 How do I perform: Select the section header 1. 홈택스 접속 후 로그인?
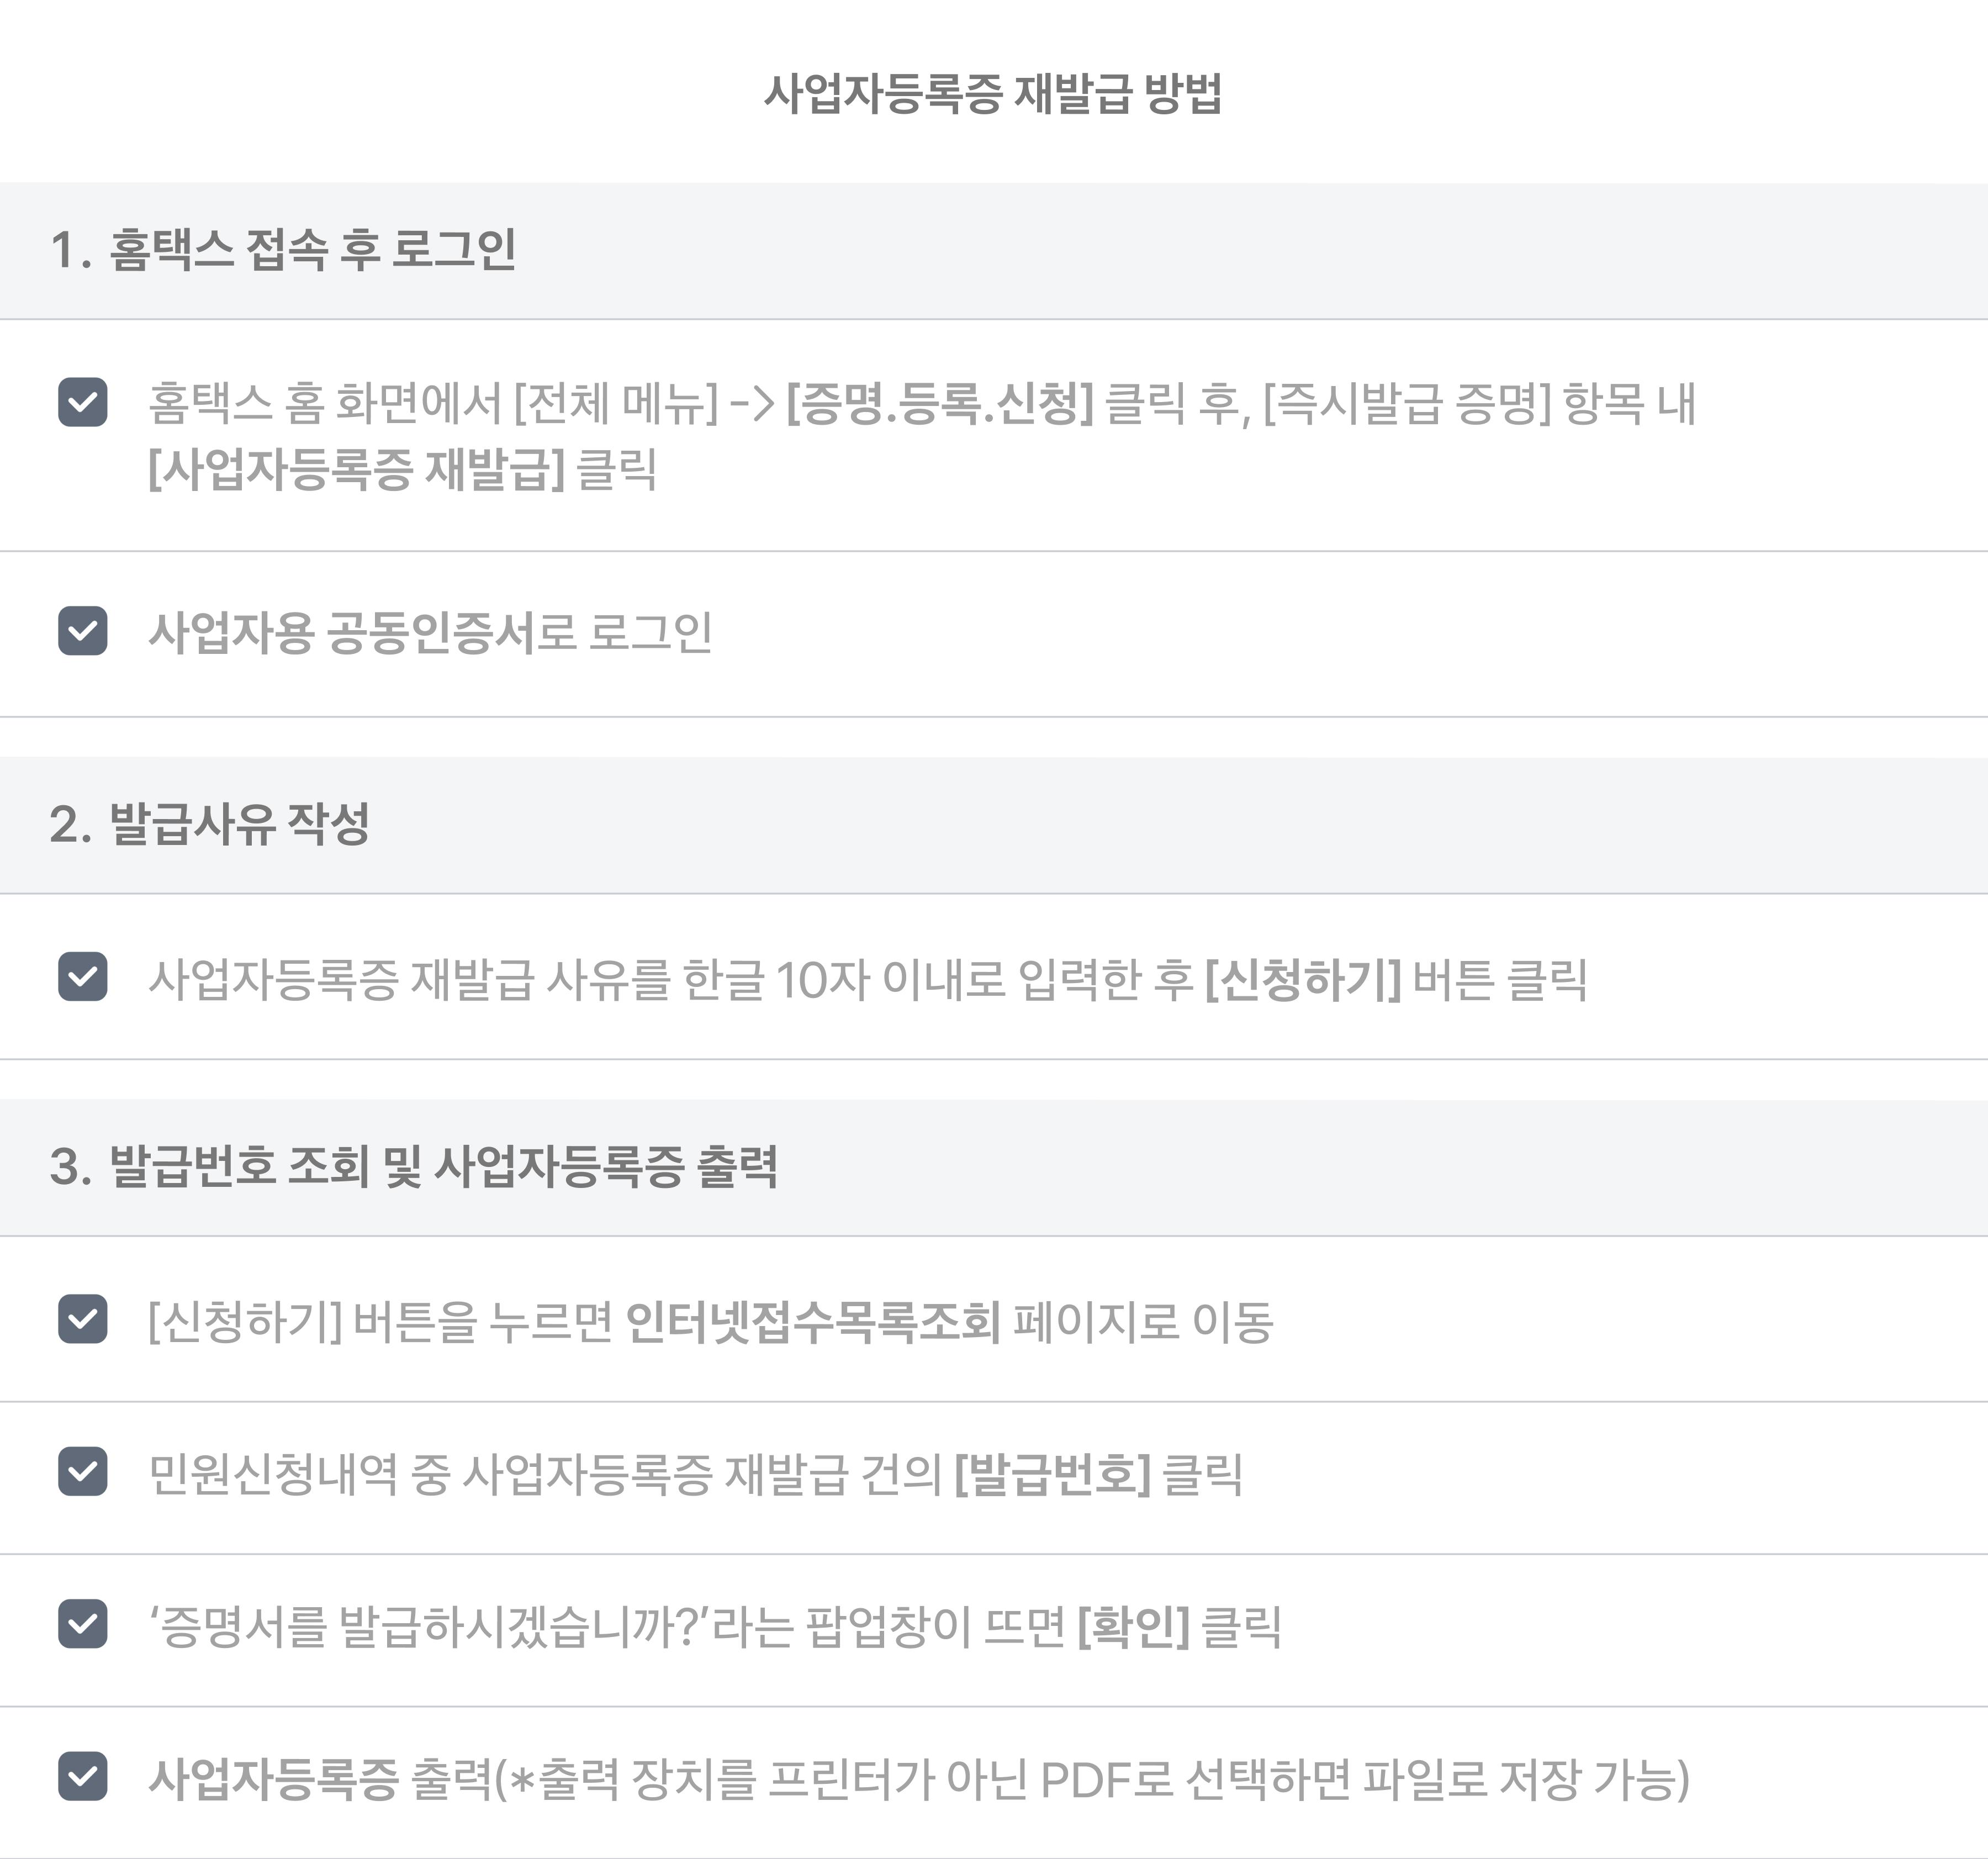994,251
